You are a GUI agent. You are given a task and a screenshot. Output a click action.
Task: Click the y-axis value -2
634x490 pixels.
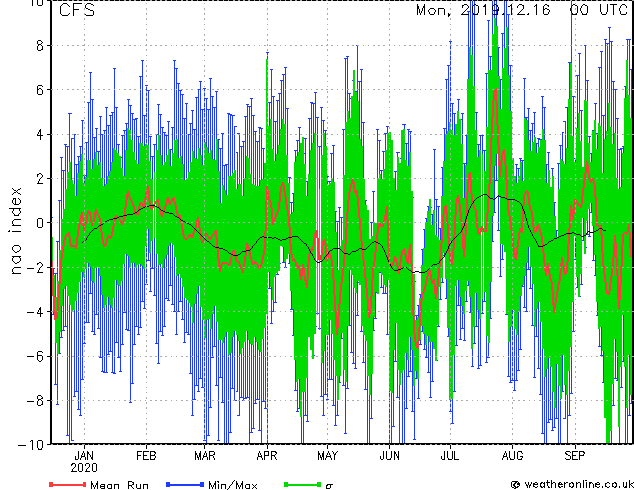(35, 267)
